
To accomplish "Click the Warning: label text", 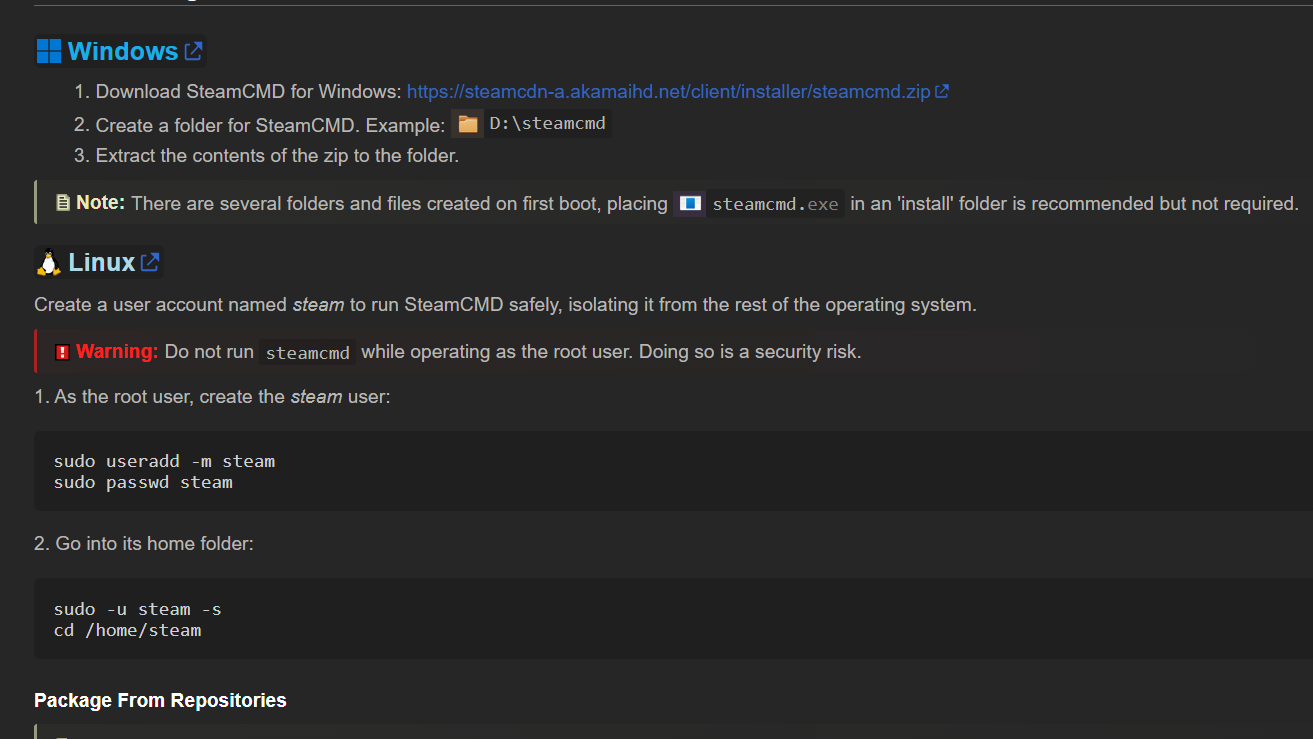I will [117, 351].
